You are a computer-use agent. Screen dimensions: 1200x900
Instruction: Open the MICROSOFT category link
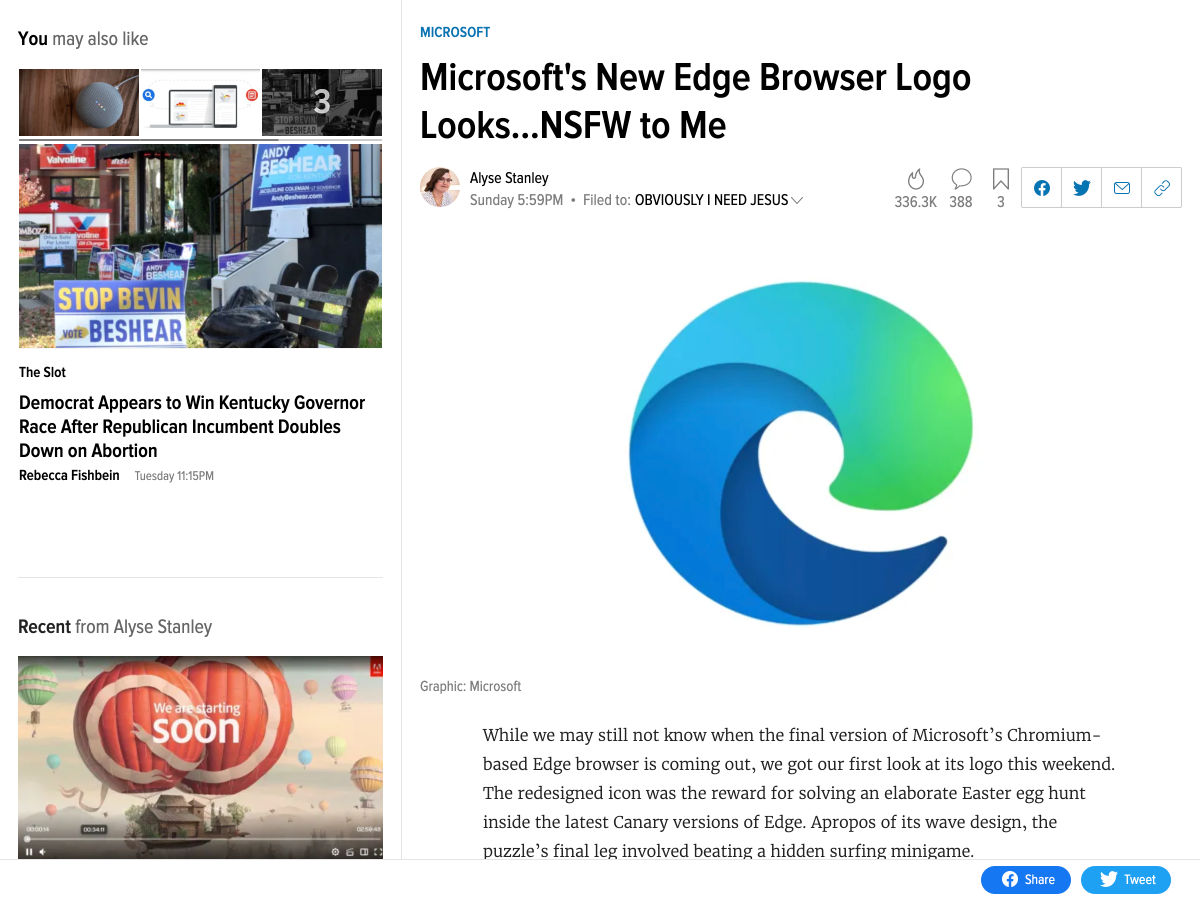click(x=455, y=32)
